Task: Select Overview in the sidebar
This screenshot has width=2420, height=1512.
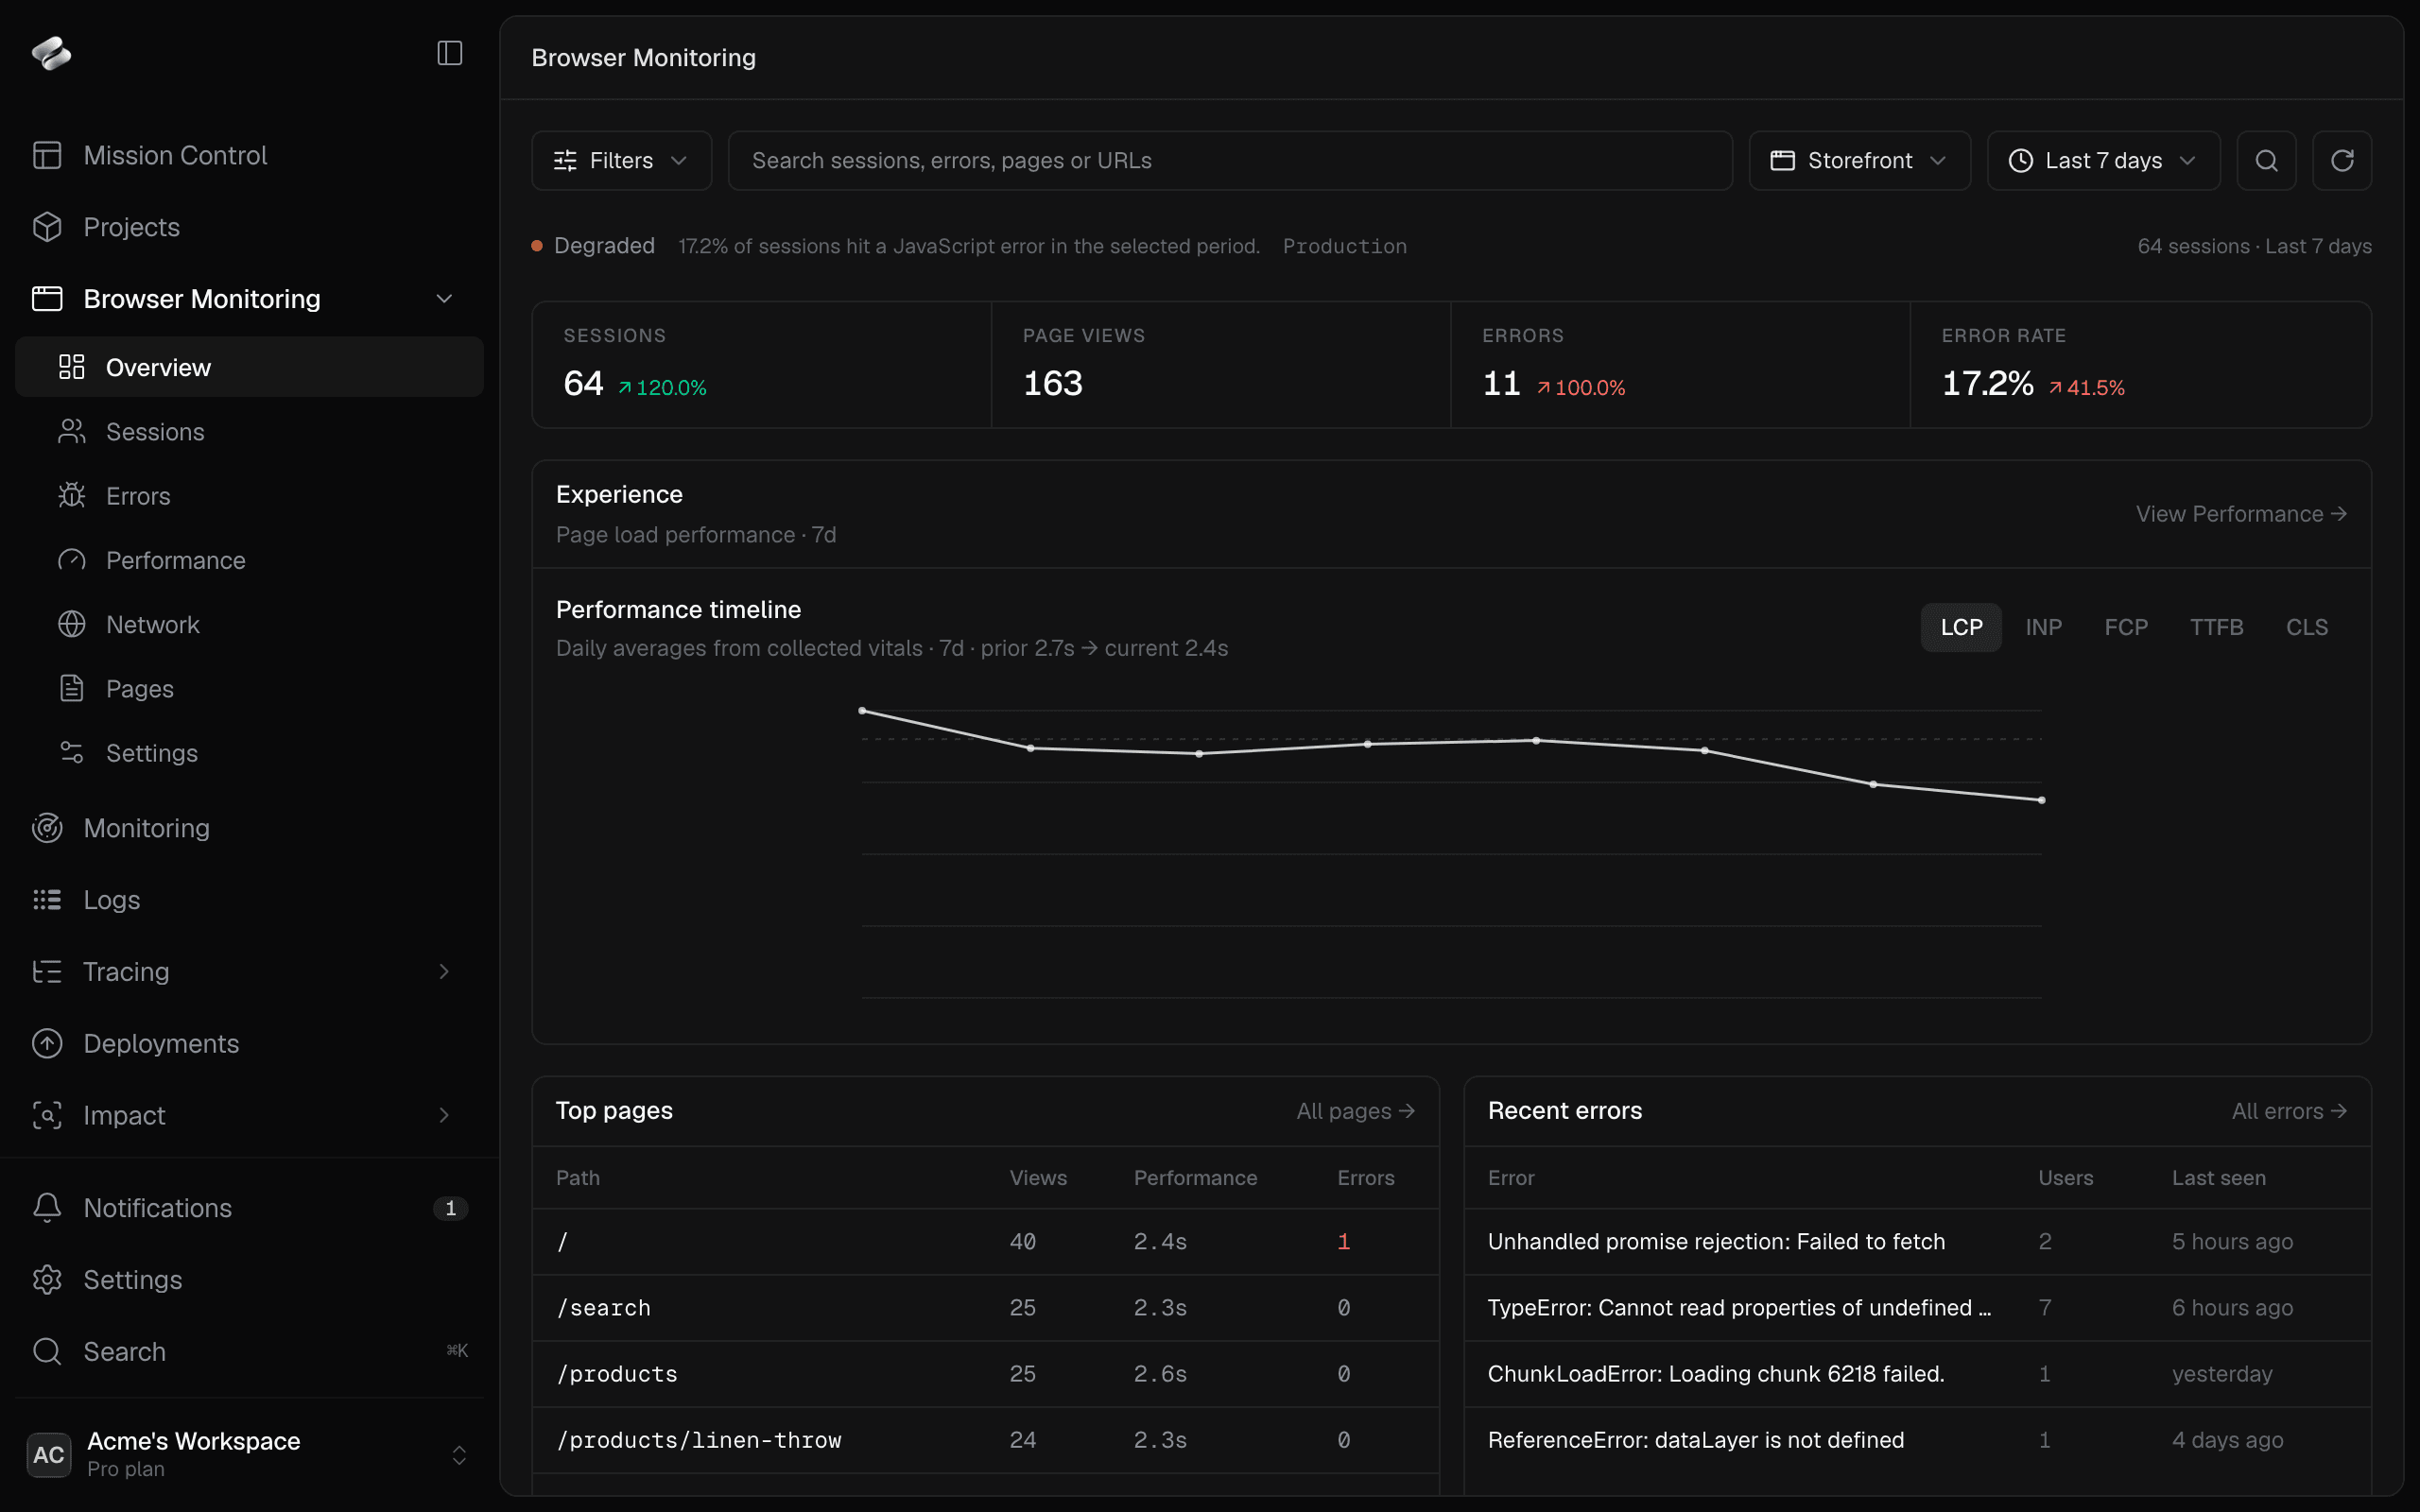Action: [249, 367]
